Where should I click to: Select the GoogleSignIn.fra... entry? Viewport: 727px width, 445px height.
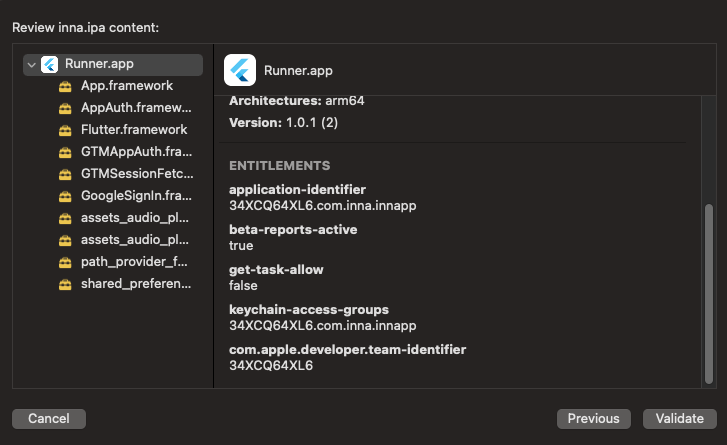click(x=136, y=196)
